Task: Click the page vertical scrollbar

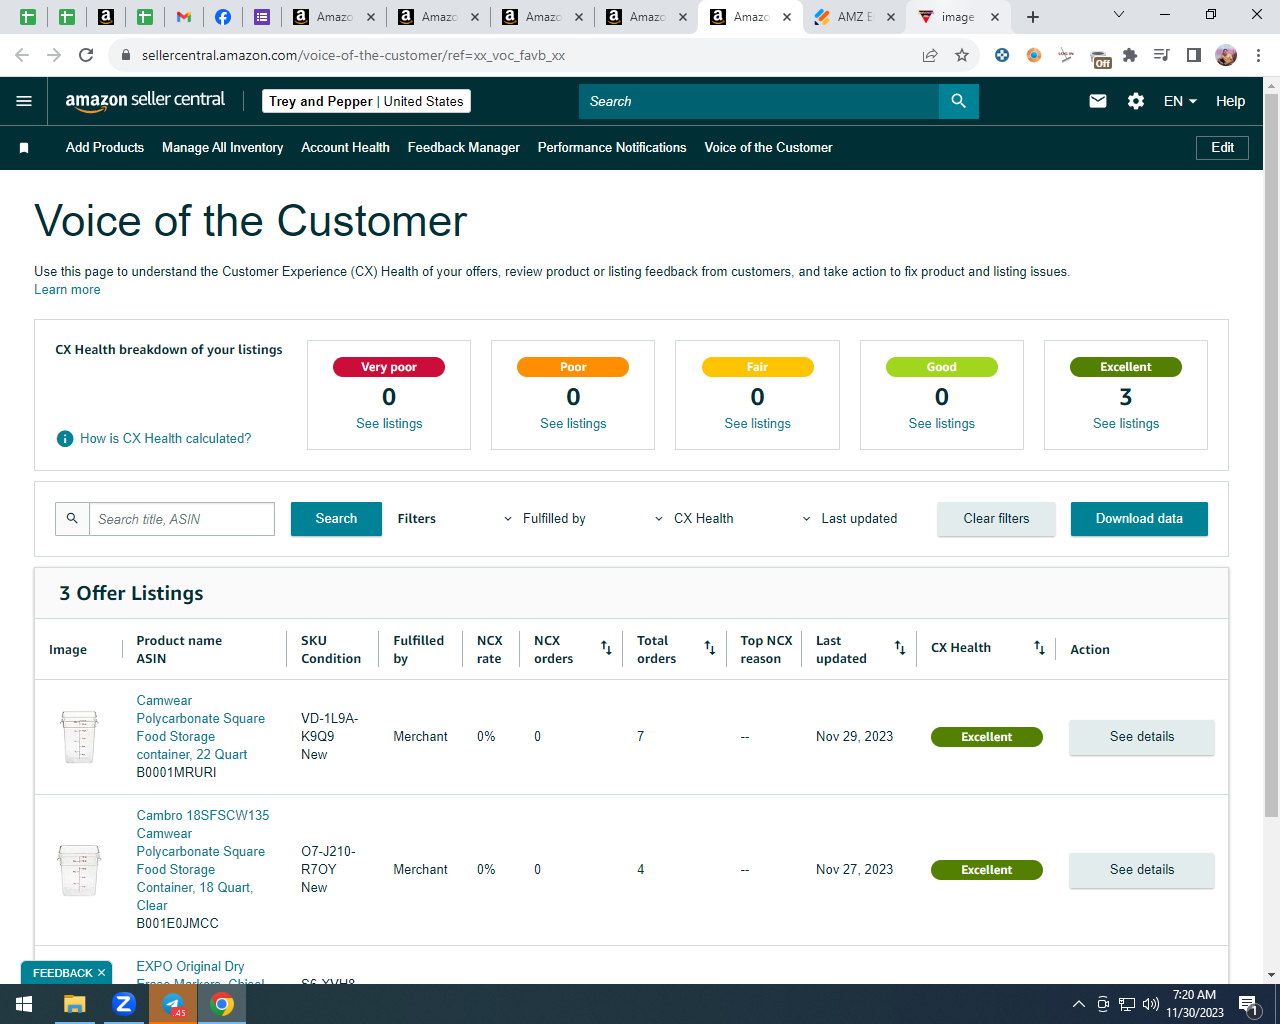Action: 1272,455
